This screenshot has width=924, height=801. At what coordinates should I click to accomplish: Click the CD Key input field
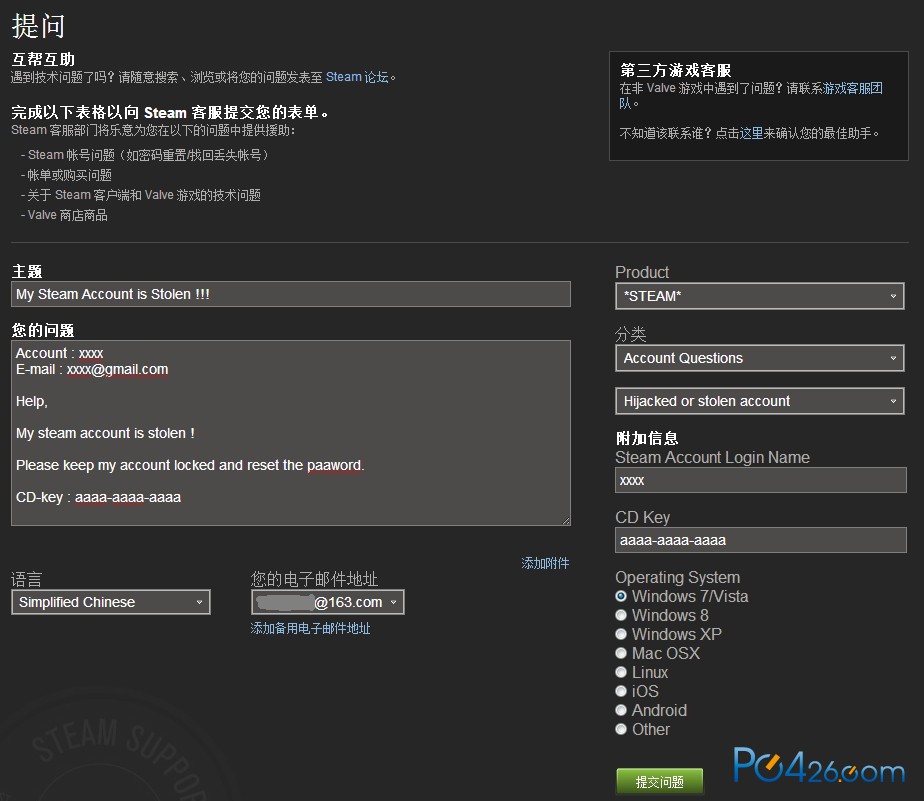[761, 540]
